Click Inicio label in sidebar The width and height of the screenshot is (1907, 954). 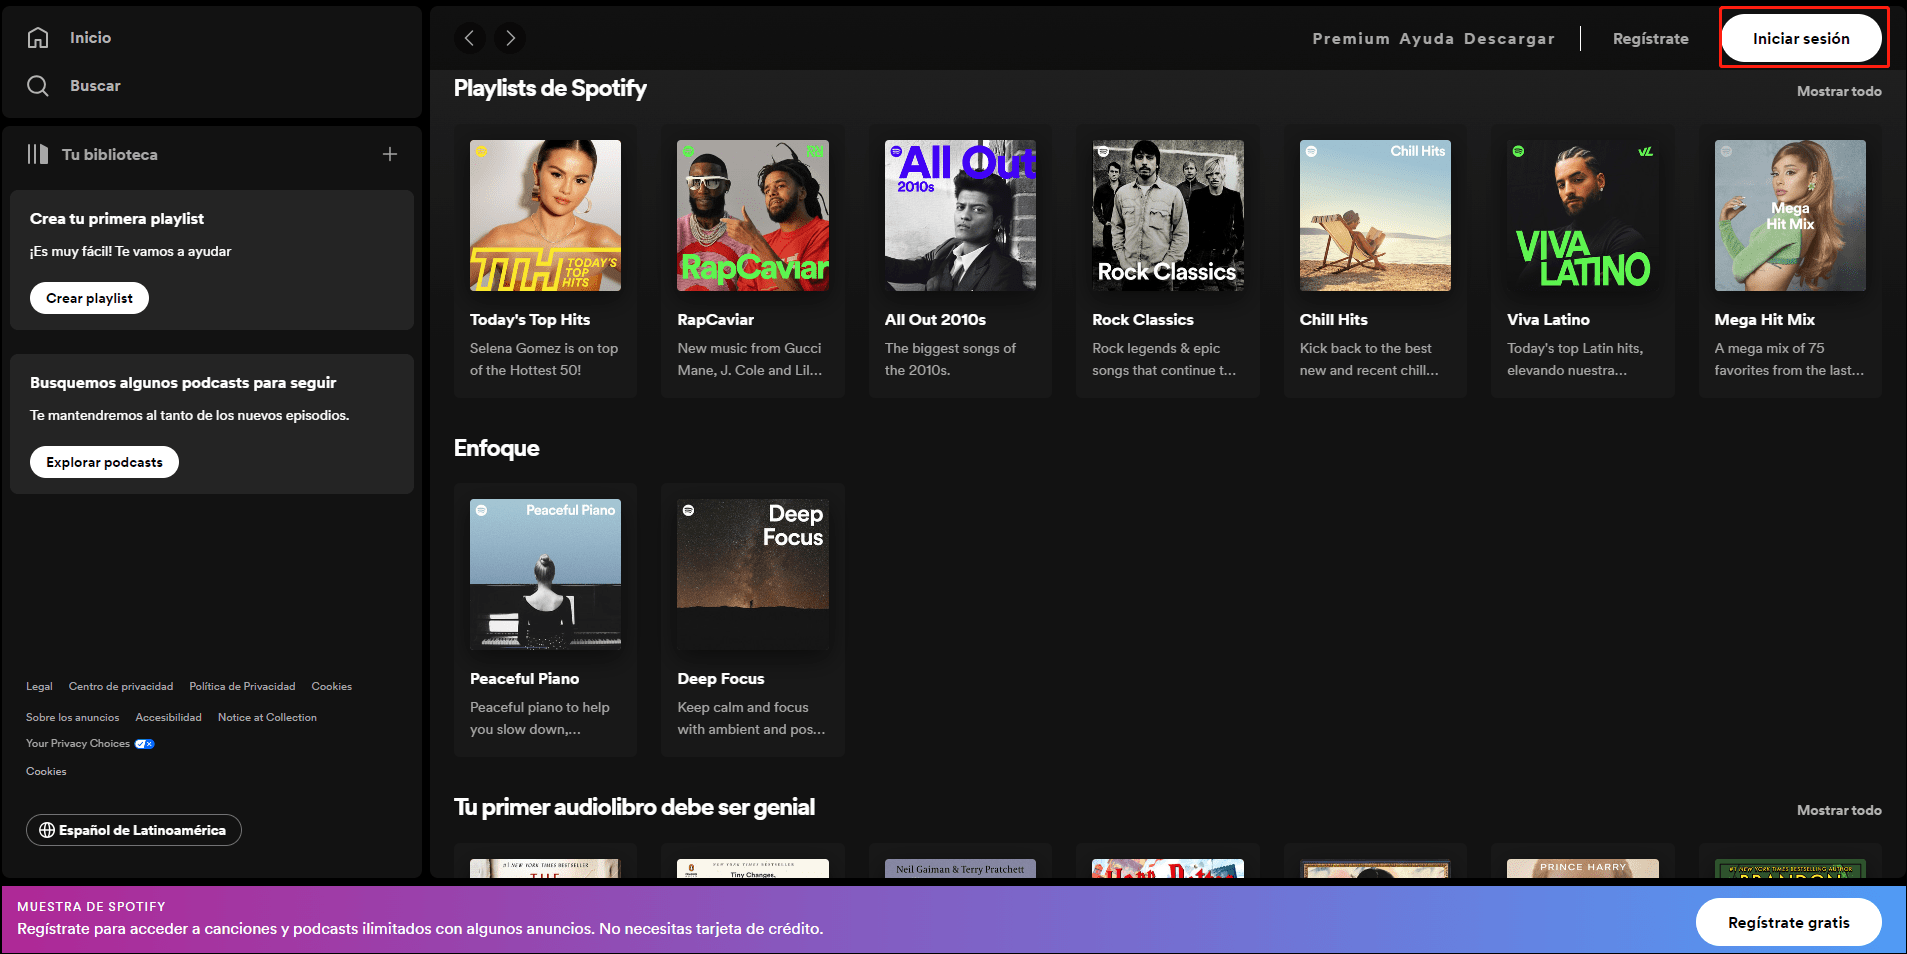click(x=90, y=37)
